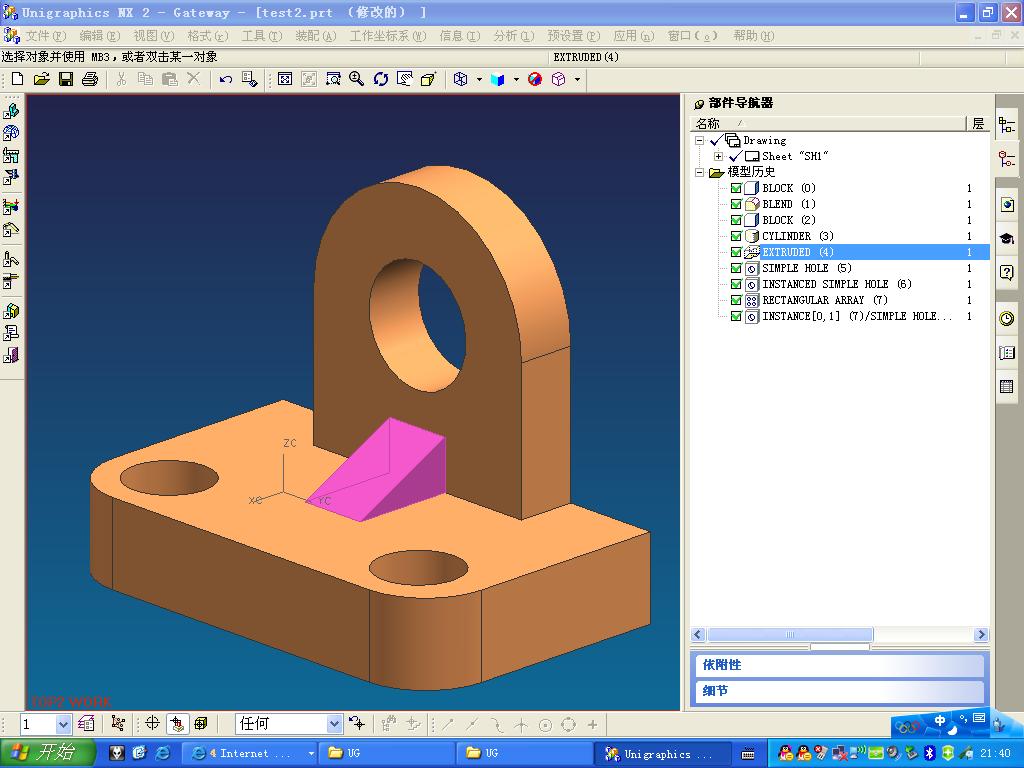
Task: Click the Zoom window icon with magnifier box
Action: click(333, 79)
